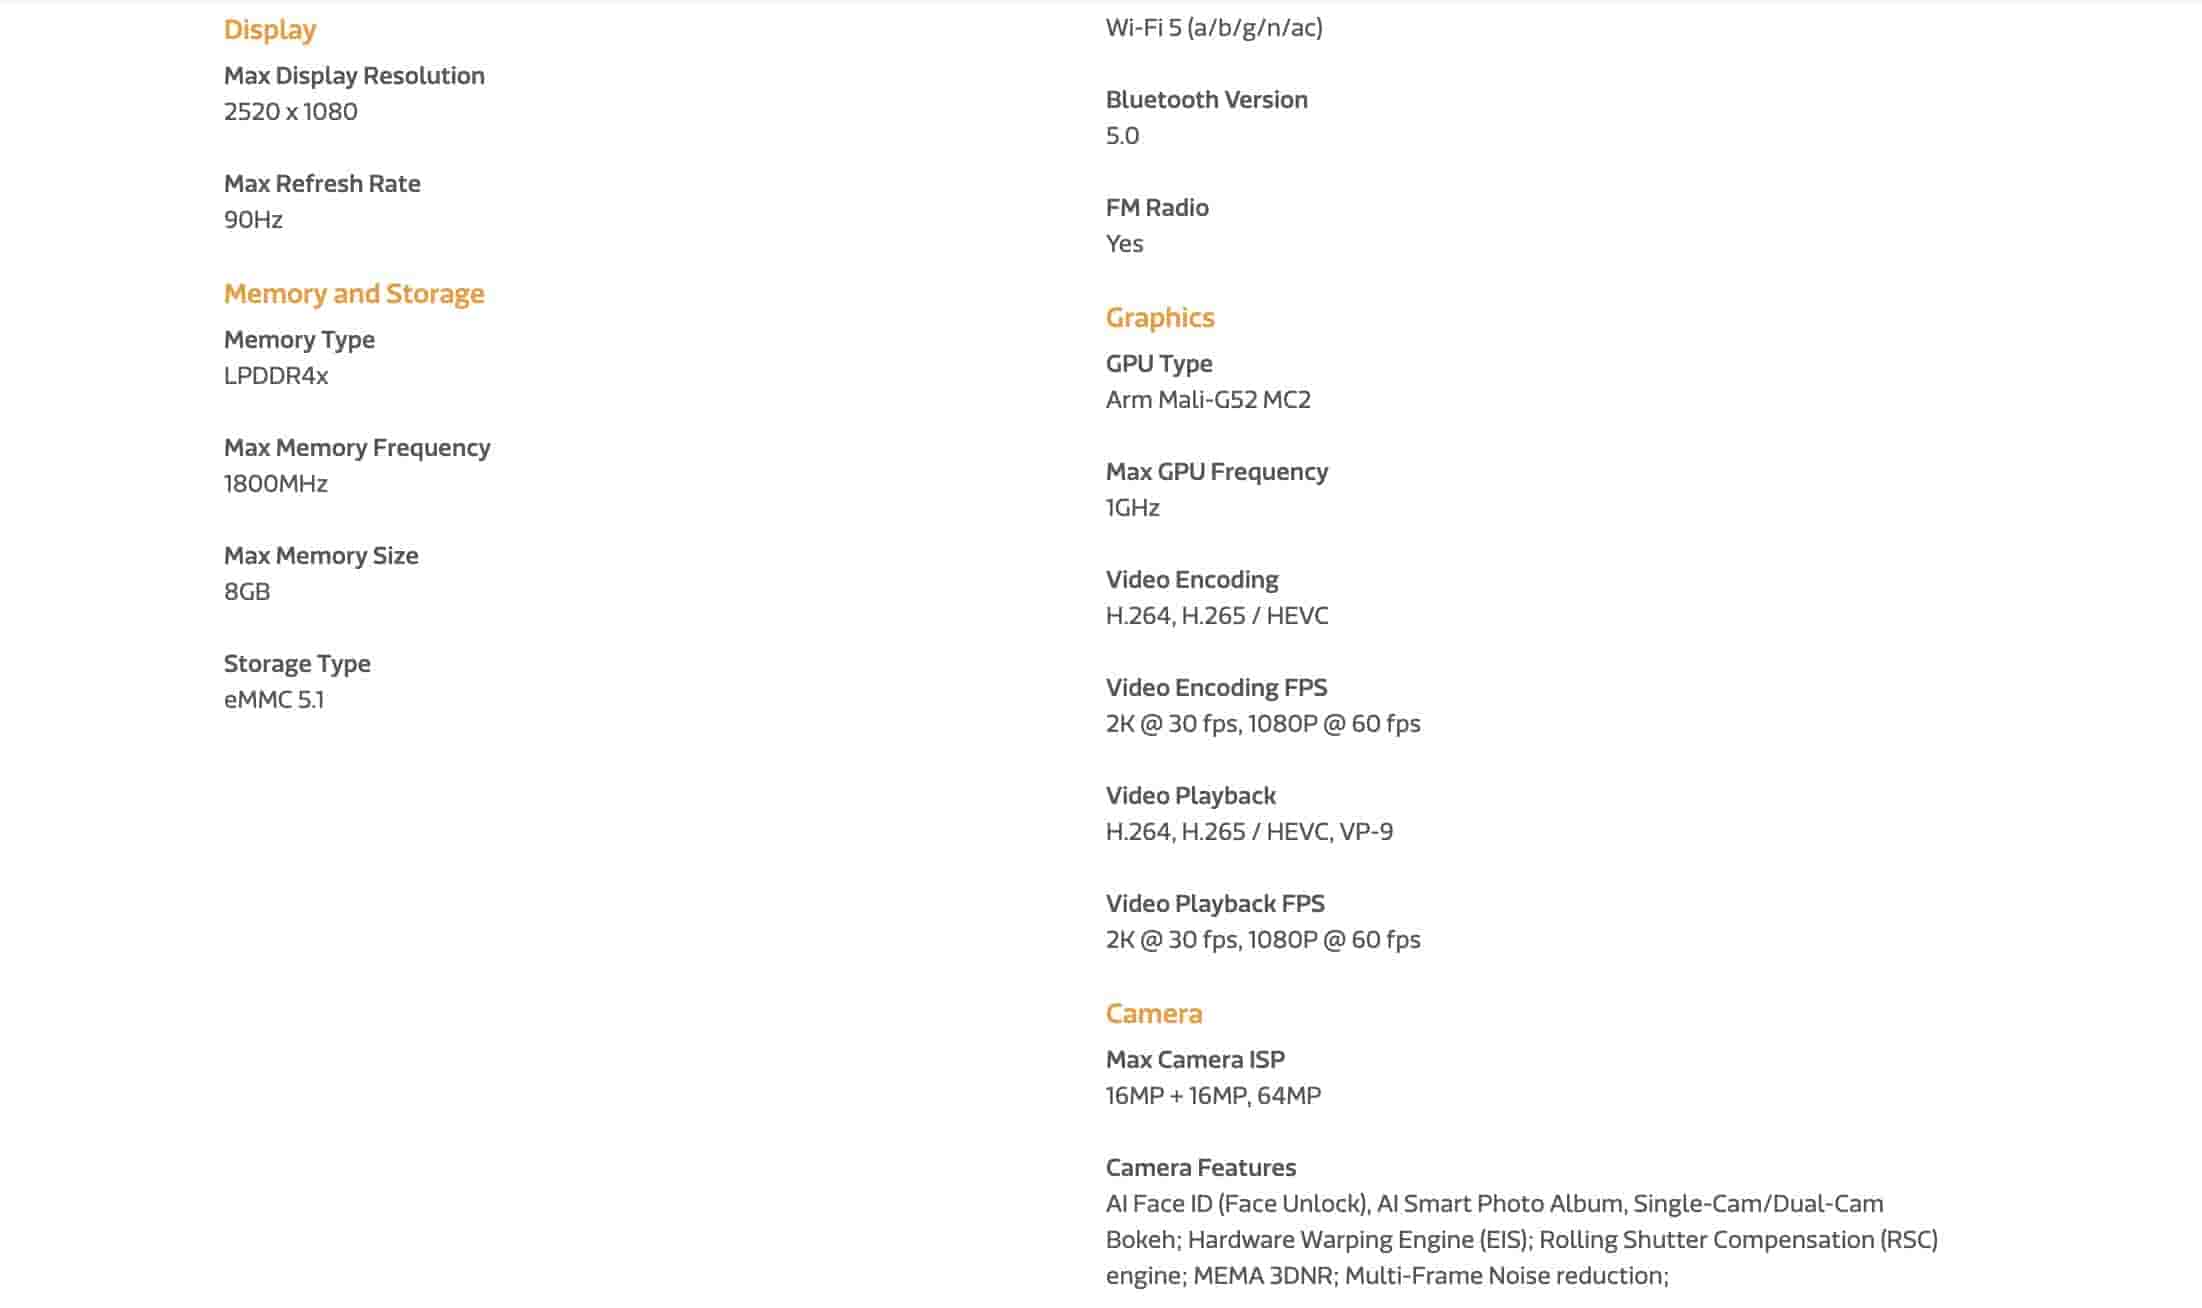Select the Max Display Resolution label
The width and height of the screenshot is (2202, 1308).
pos(354,76)
